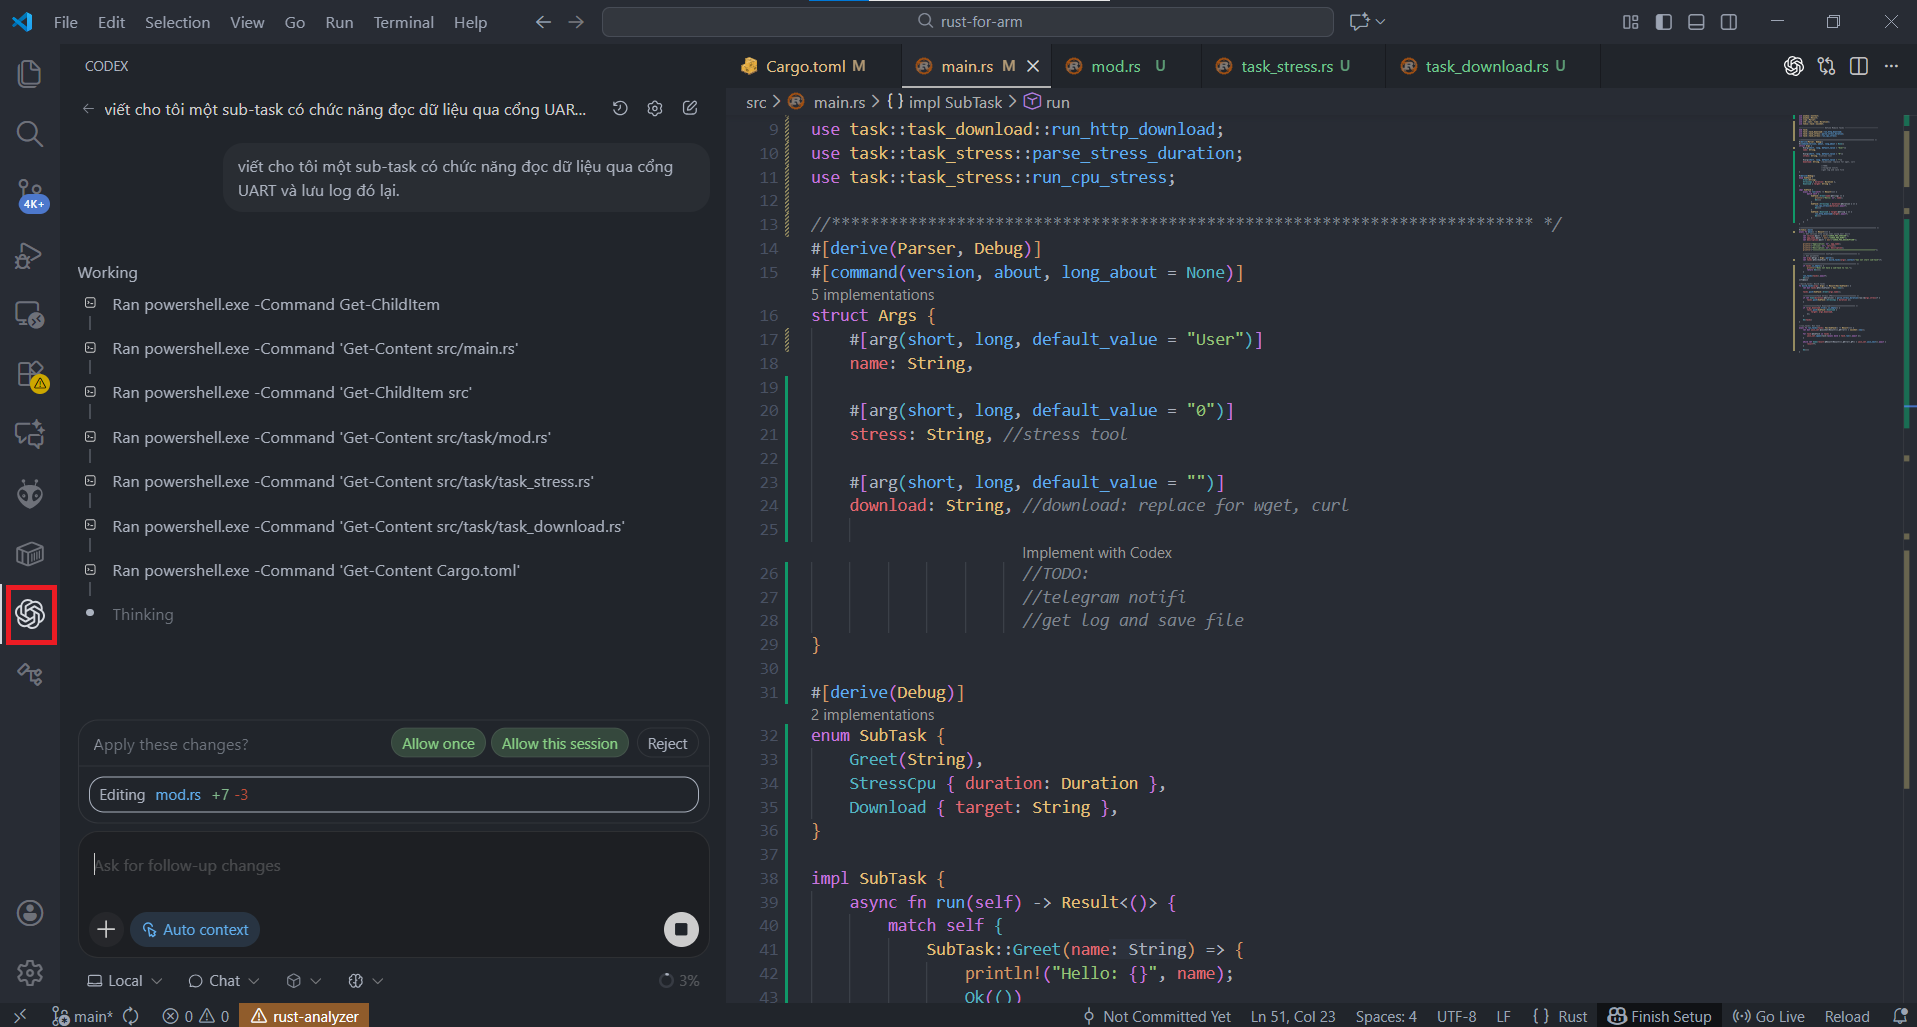Expand the 'Get-Content Cargo.toml' command step
1917x1027 pixels.
point(316,571)
